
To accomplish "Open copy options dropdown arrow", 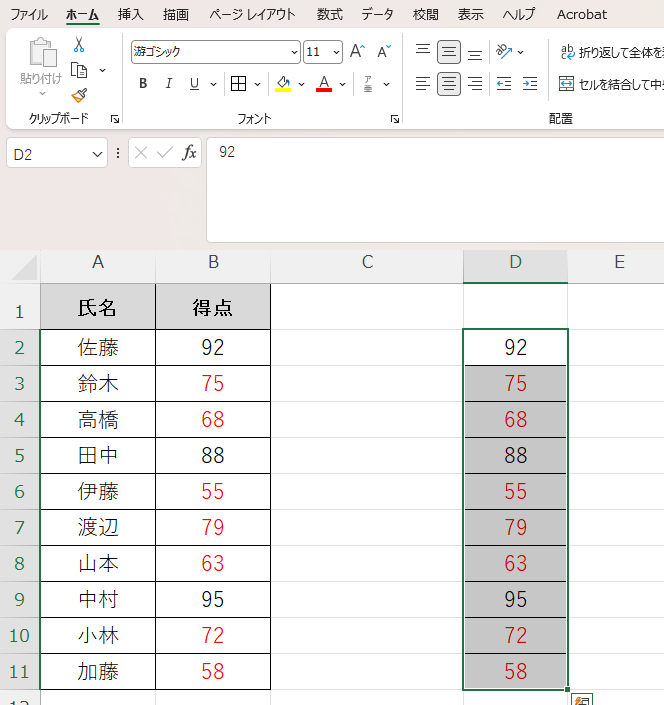I will pos(102,70).
